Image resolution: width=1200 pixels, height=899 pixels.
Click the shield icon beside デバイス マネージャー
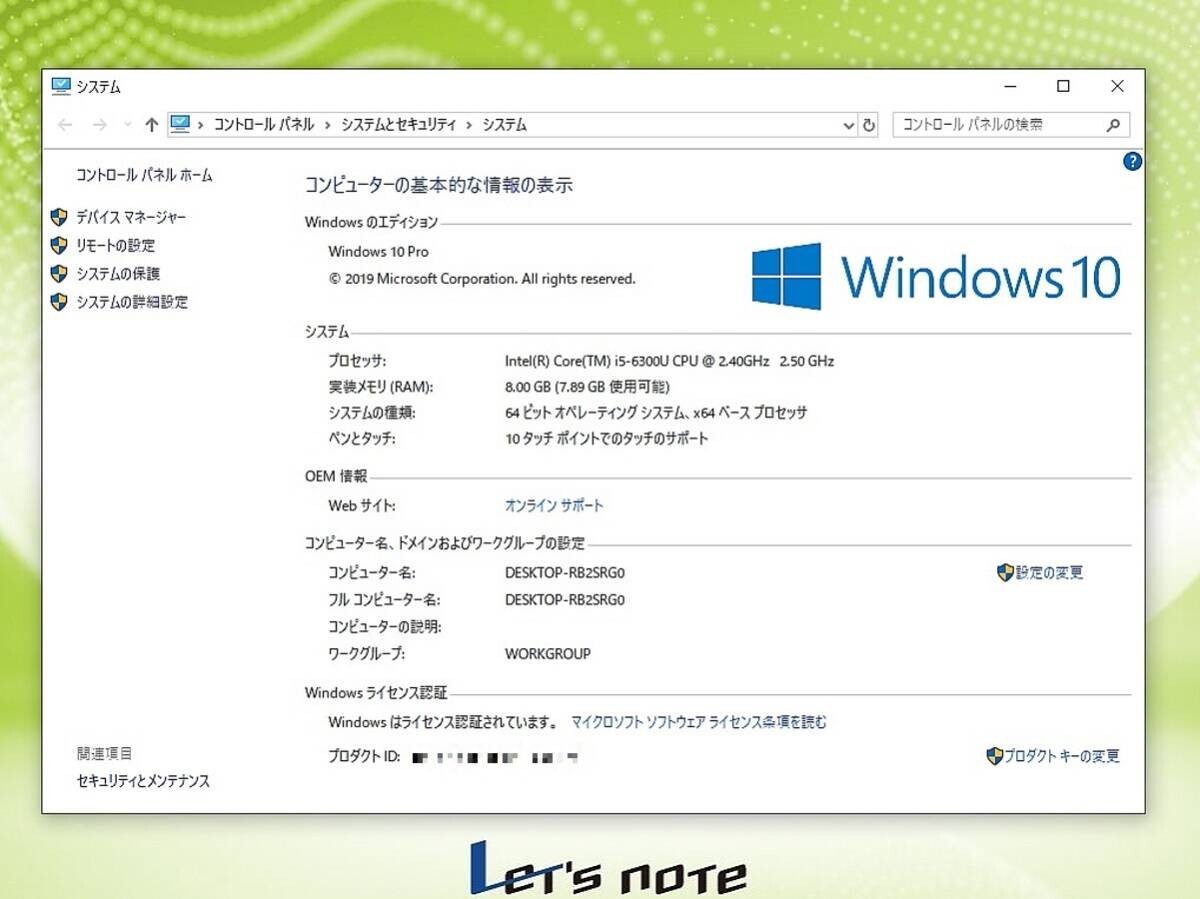coord(59,217)
